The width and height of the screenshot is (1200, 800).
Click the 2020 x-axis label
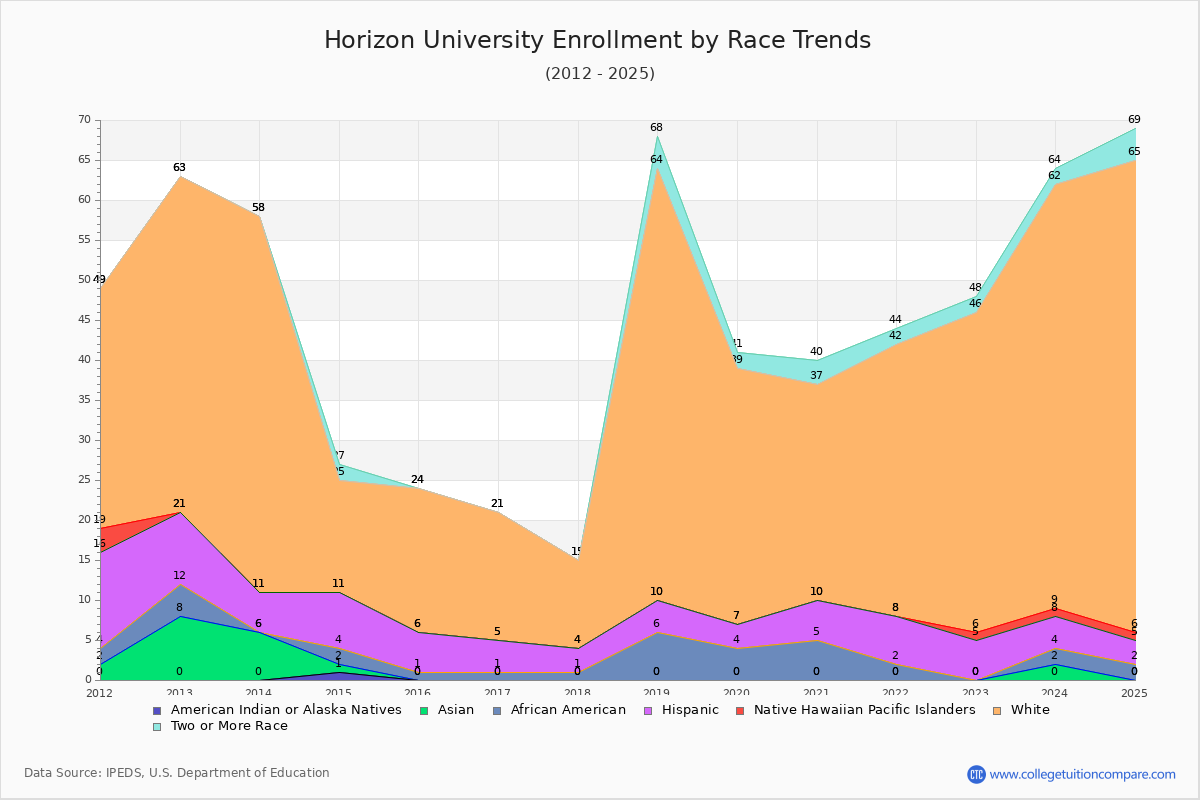pyautogui.click(x=737, y=693)
